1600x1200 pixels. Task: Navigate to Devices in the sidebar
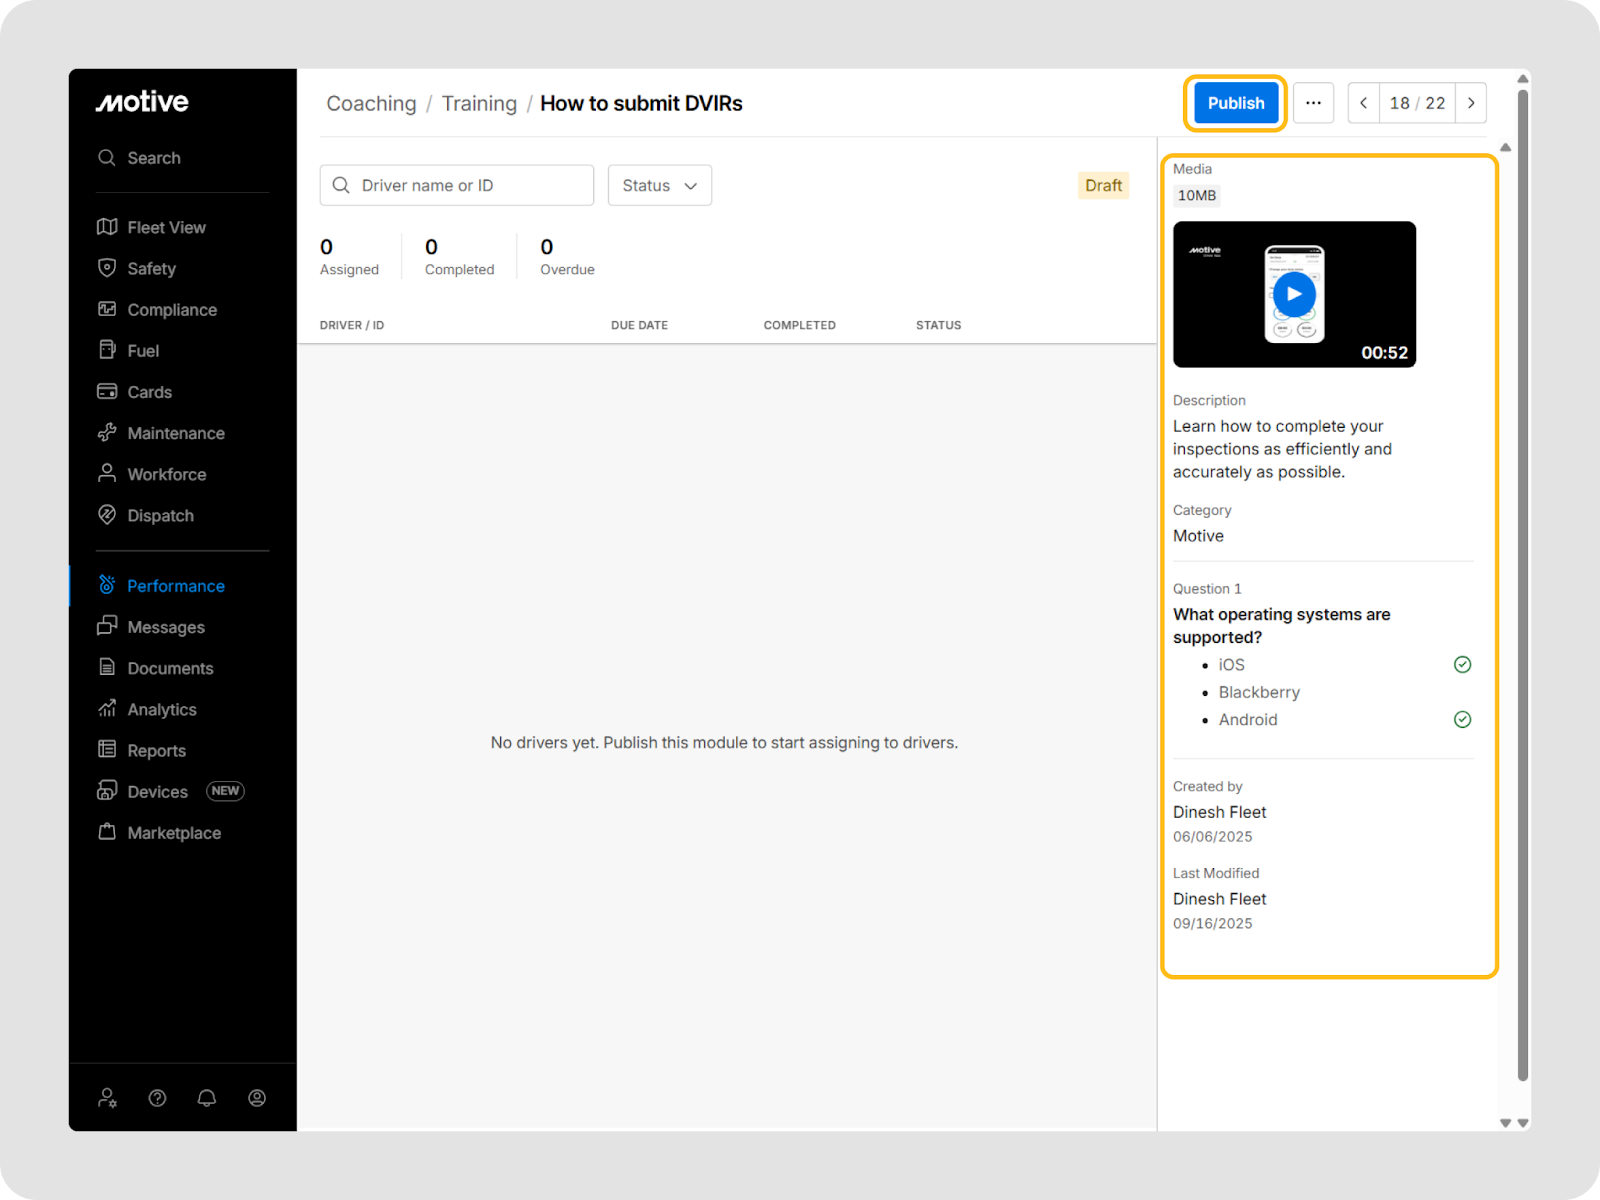[x=157, y=792]
